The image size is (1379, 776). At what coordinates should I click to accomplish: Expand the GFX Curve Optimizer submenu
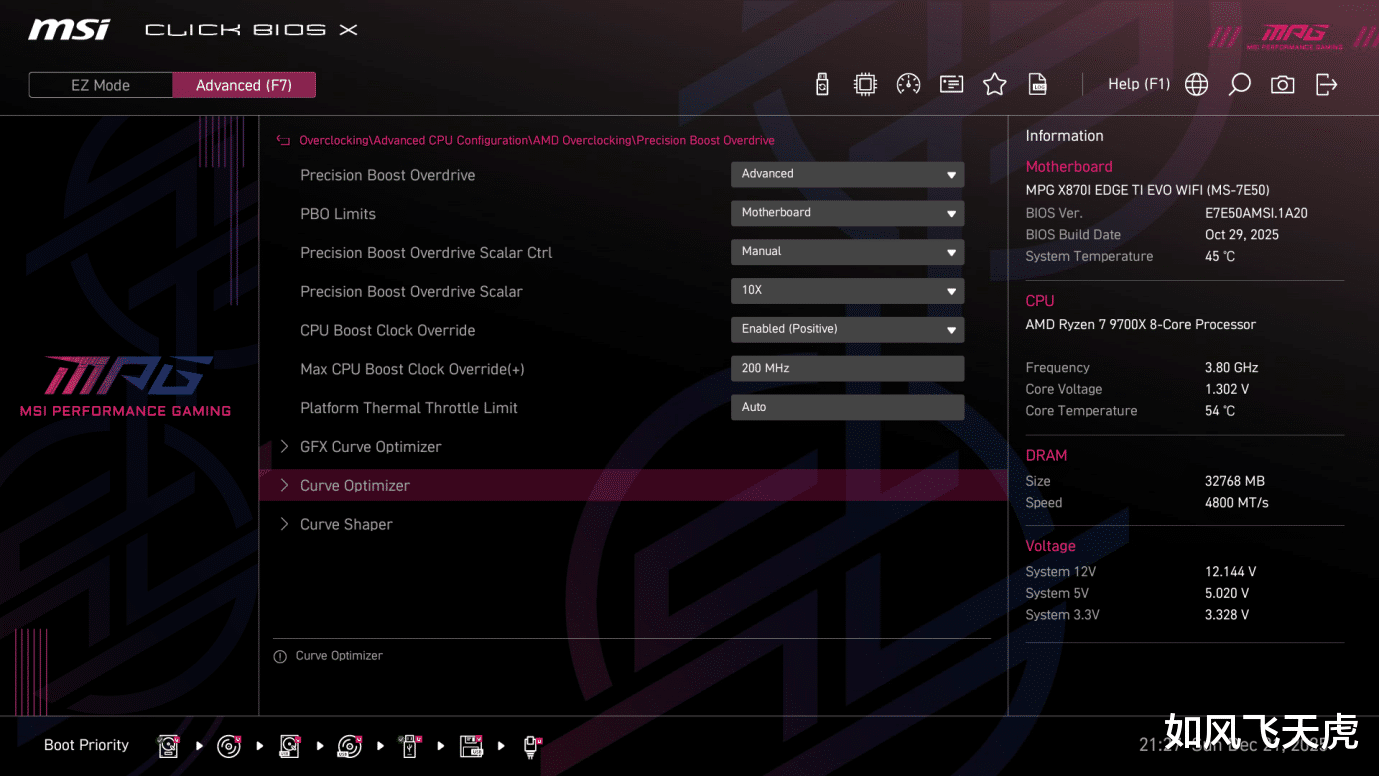point(632,447)
